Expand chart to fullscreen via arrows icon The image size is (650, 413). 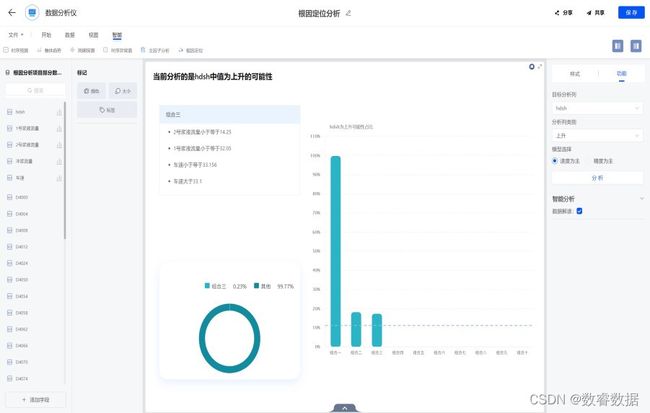point(540,66)
